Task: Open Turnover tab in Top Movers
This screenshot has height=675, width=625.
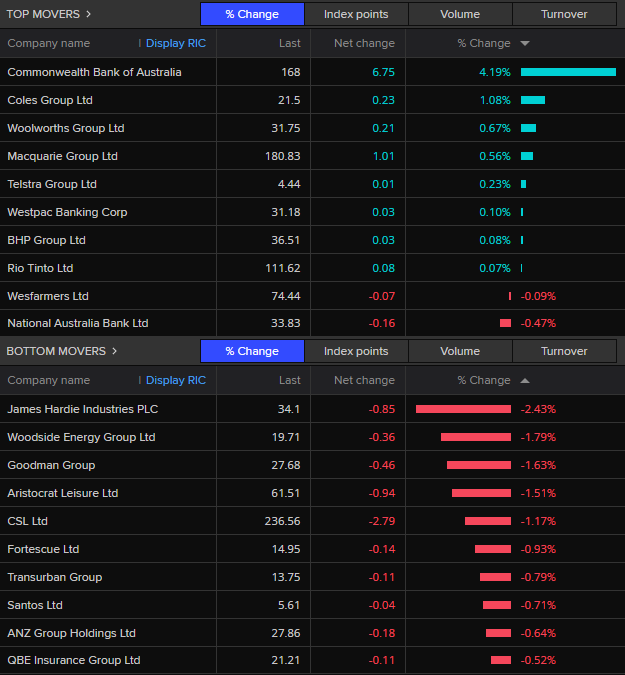Action: pos(564,14)
